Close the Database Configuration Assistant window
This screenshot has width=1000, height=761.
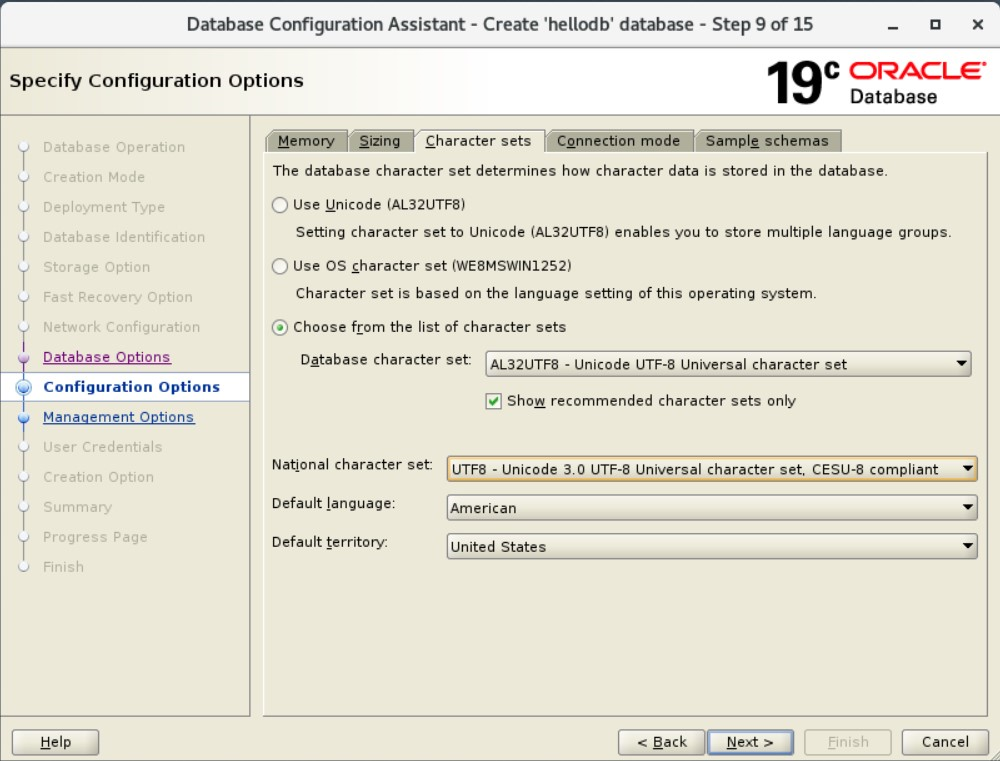coord(978,25)
